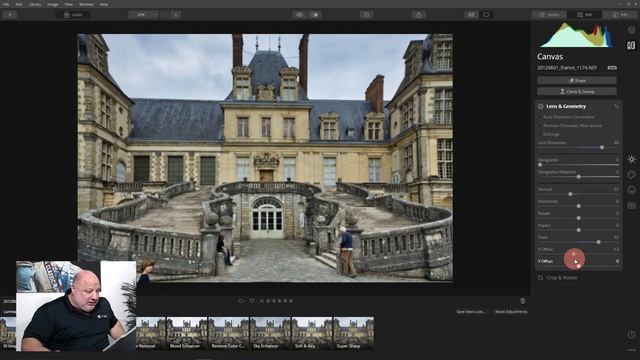Adjust the Devignette Midpoint slider
Viewport: 640px width, 360px height.
[x=578, y=177]
